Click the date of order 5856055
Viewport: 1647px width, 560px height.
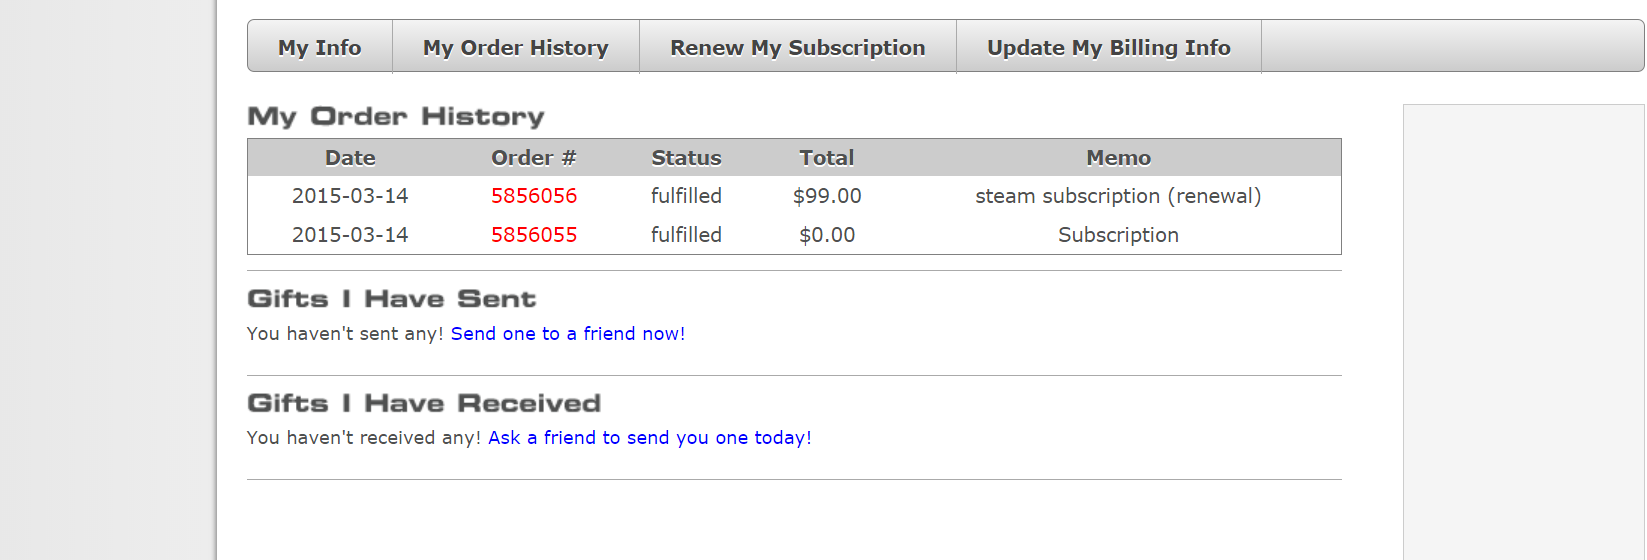click(350, 235)
